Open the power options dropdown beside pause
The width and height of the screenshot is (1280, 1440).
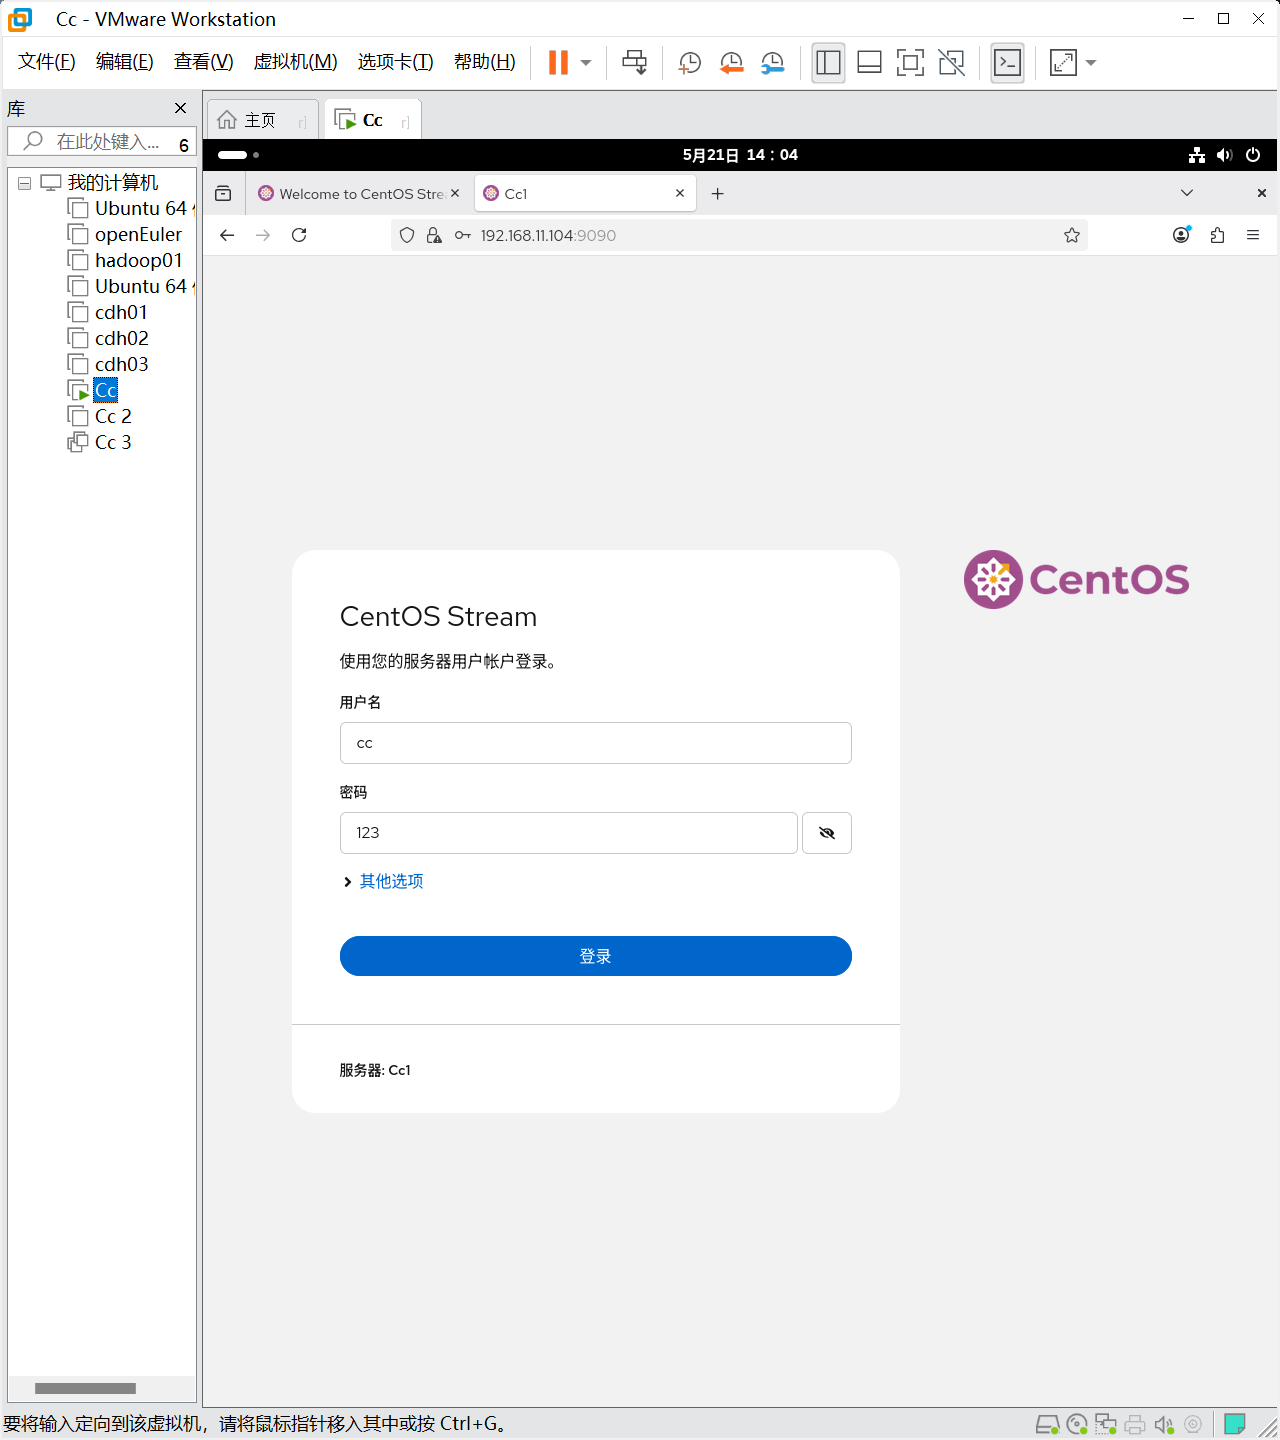586,63
